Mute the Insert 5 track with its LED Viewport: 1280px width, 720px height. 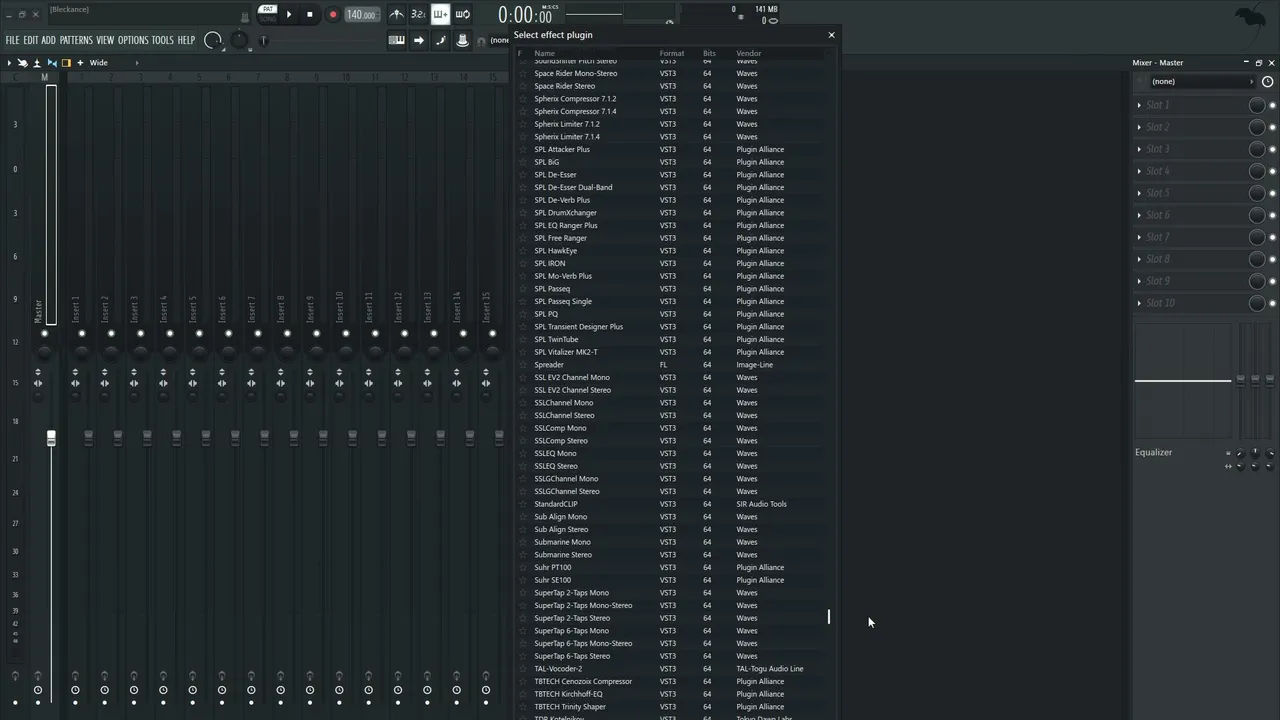pos(199,334)
